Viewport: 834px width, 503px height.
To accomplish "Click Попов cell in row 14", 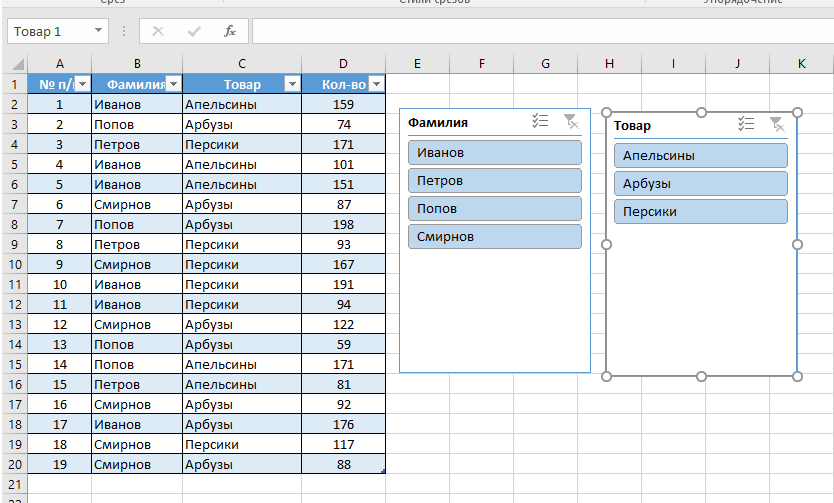I will [x=137, y=345].
